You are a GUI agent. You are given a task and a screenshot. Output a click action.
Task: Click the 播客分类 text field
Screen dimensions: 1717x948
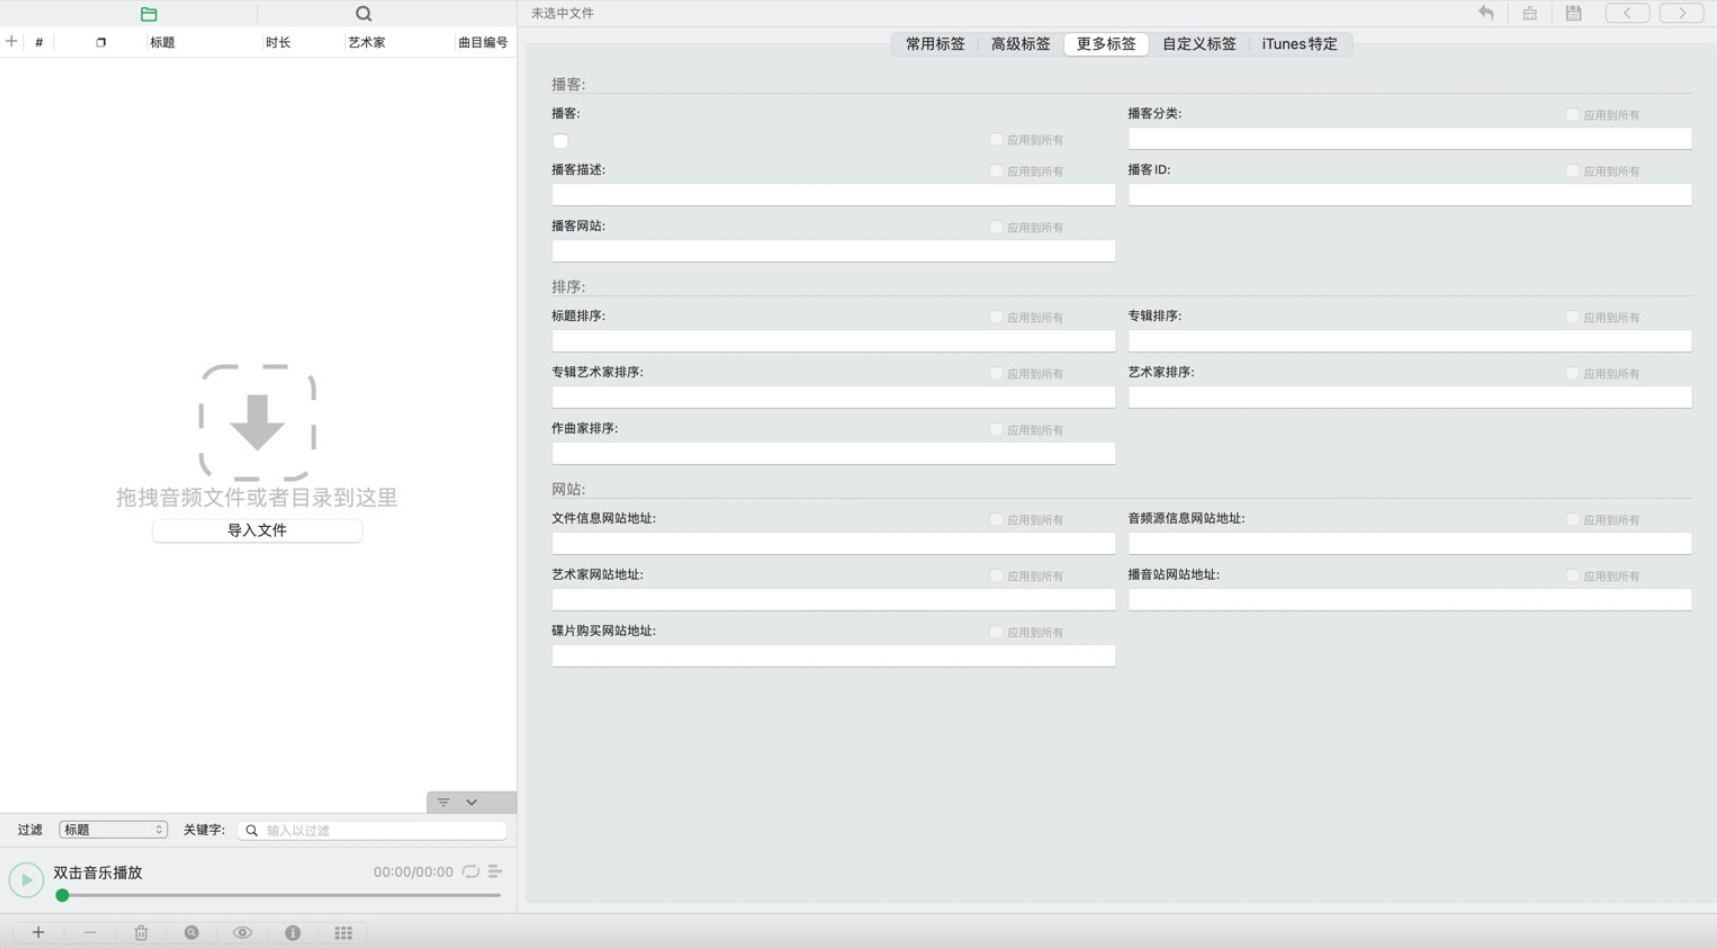click(1410, 138)
